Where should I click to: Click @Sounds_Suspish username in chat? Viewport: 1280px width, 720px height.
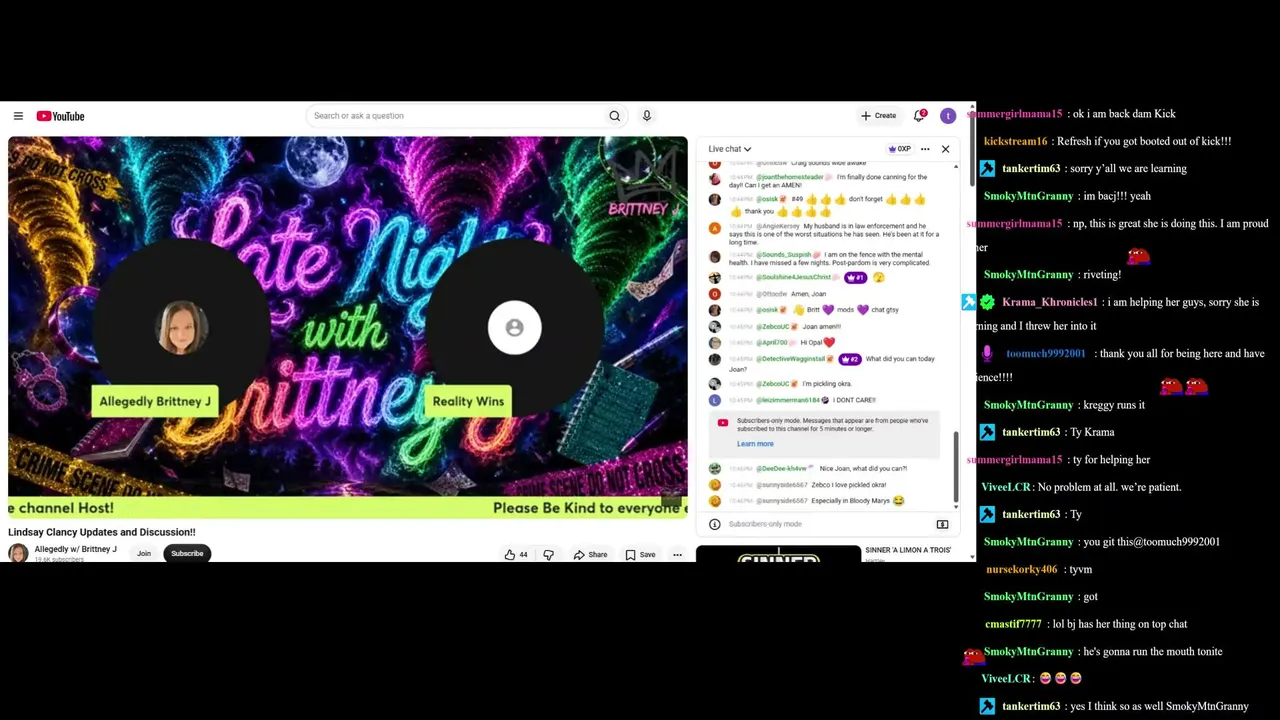coord(784,255)
